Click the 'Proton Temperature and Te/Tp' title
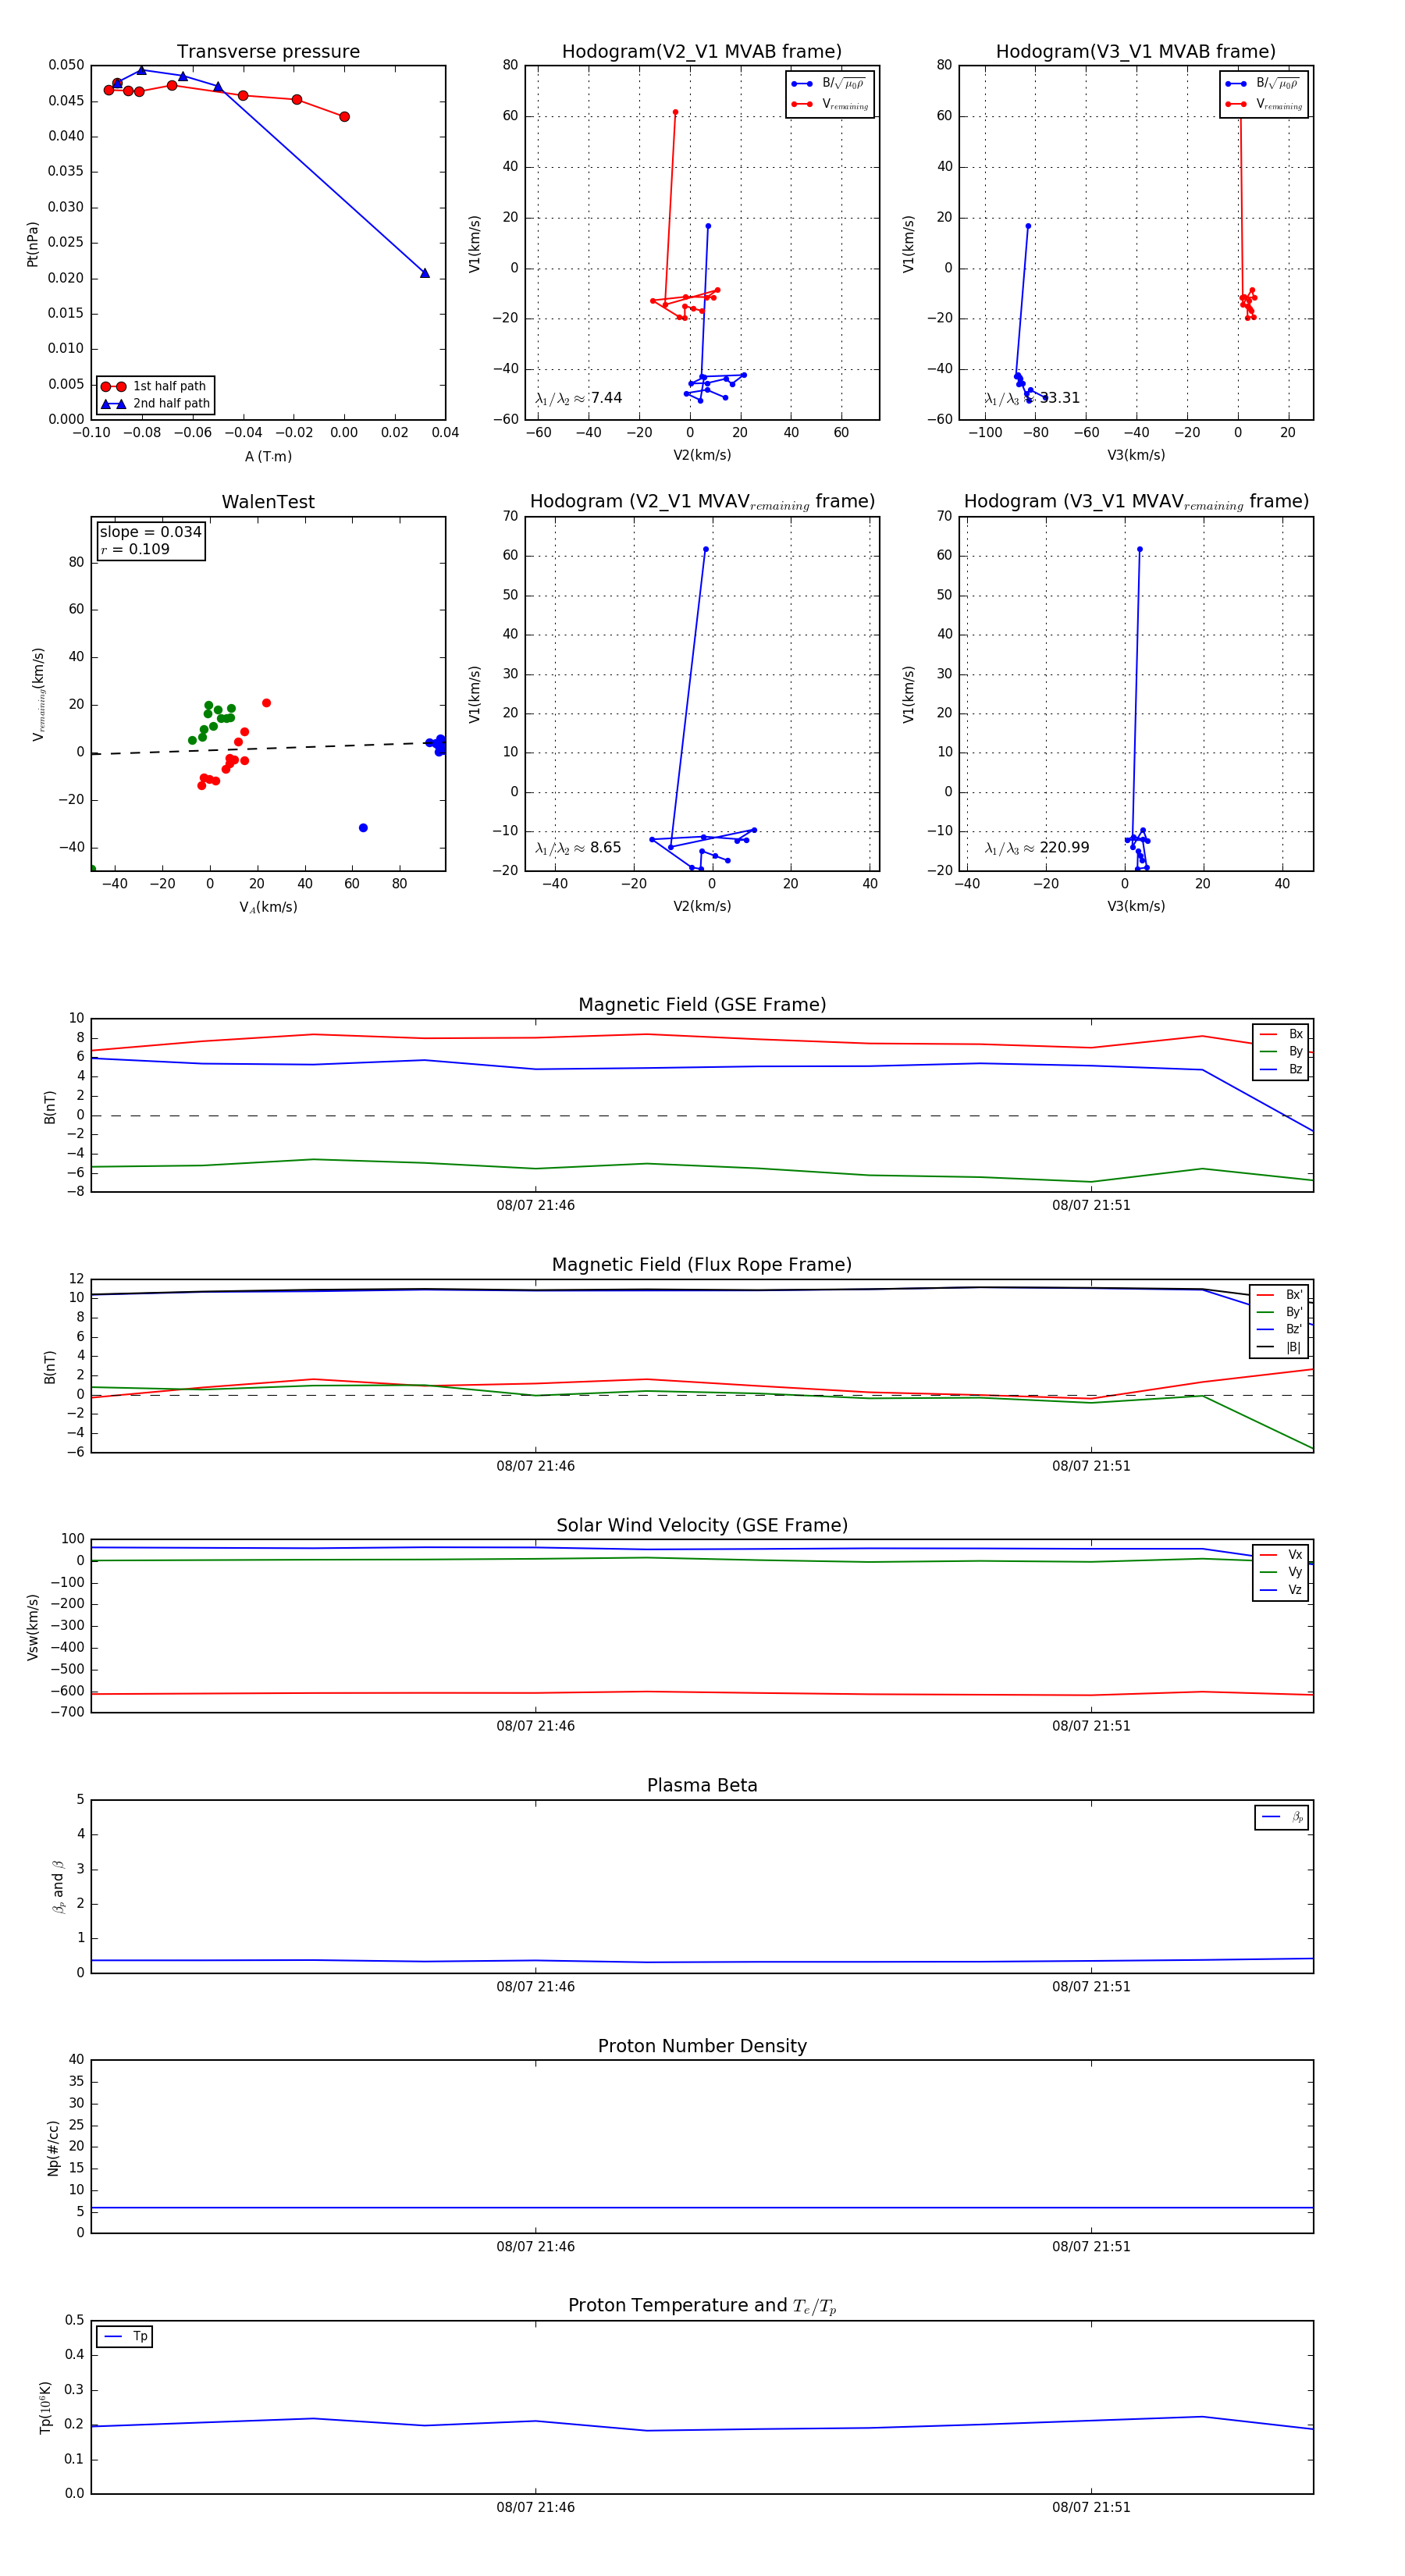This screenshot has width=1405, height=2576. click(702, 2306)
